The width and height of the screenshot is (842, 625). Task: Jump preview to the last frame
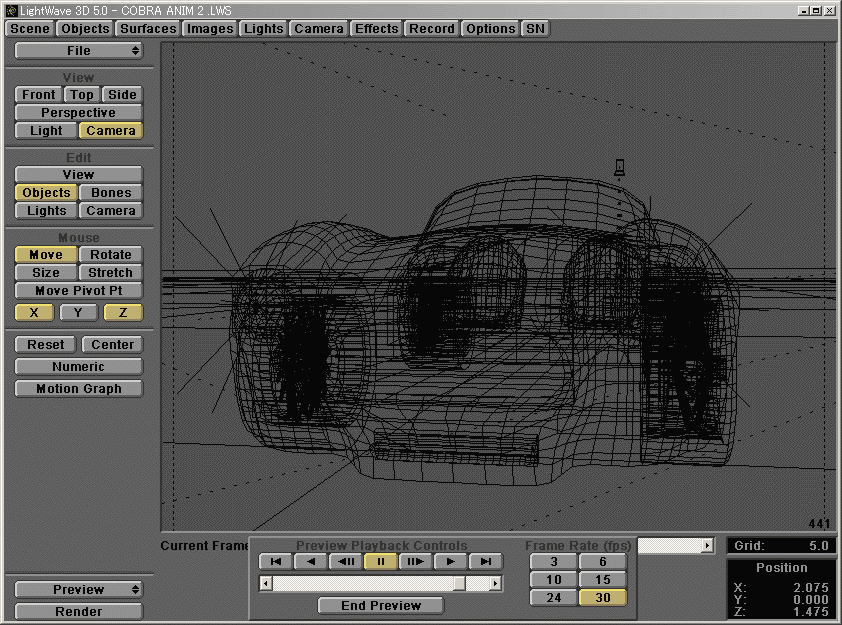[x=485, y=561]
